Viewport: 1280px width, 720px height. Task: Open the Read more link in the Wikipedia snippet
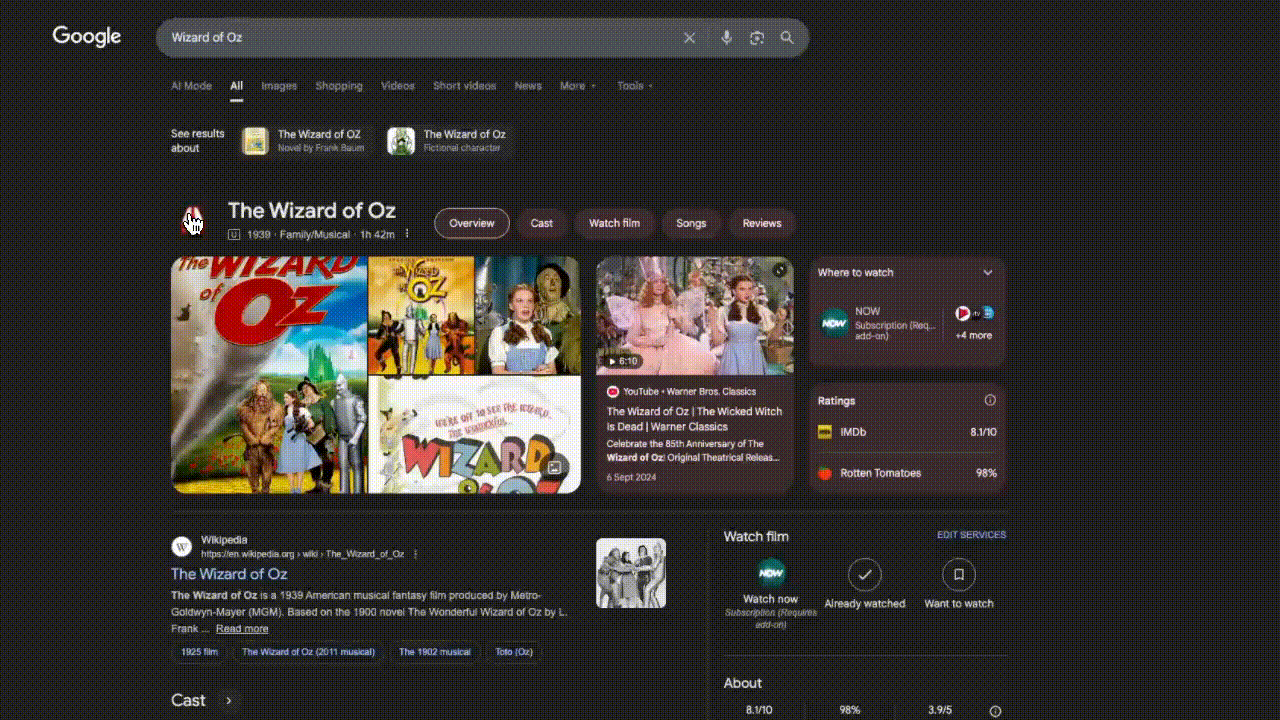[242, 628]
